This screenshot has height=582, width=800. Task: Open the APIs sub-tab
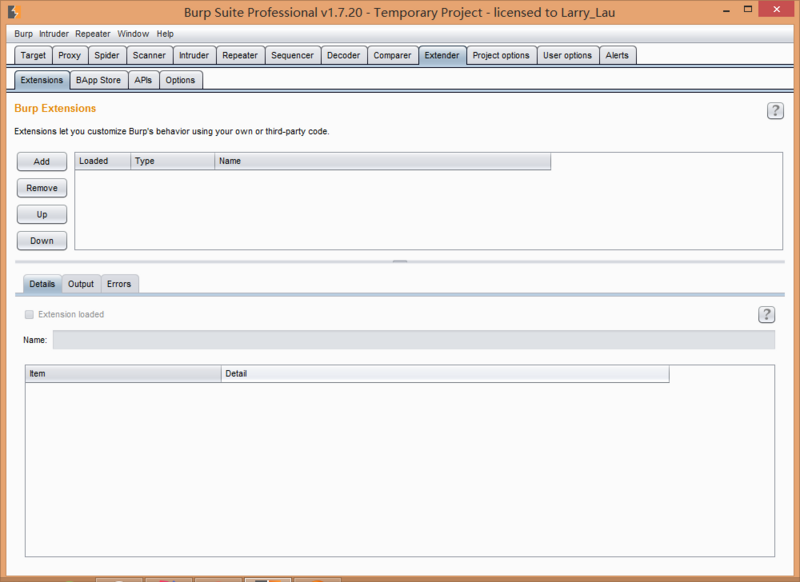(x=143, y=80)
